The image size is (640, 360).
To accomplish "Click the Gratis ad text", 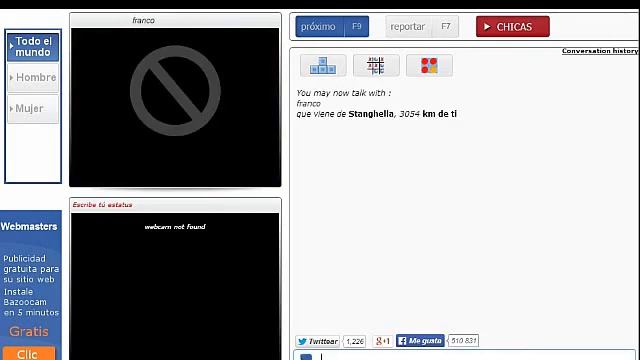I will tap(29, 331).
